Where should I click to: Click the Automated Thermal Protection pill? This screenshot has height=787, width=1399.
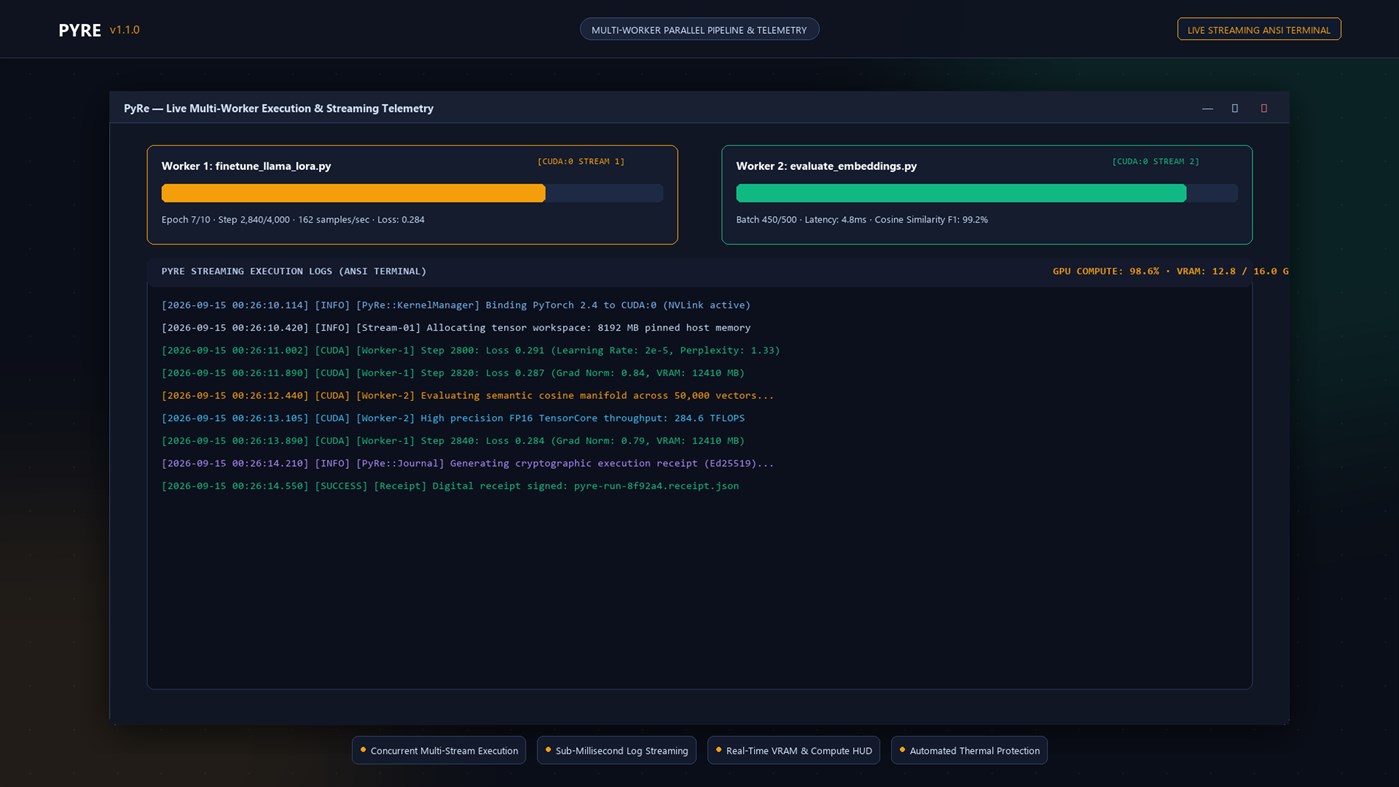(x=969, y=750)
